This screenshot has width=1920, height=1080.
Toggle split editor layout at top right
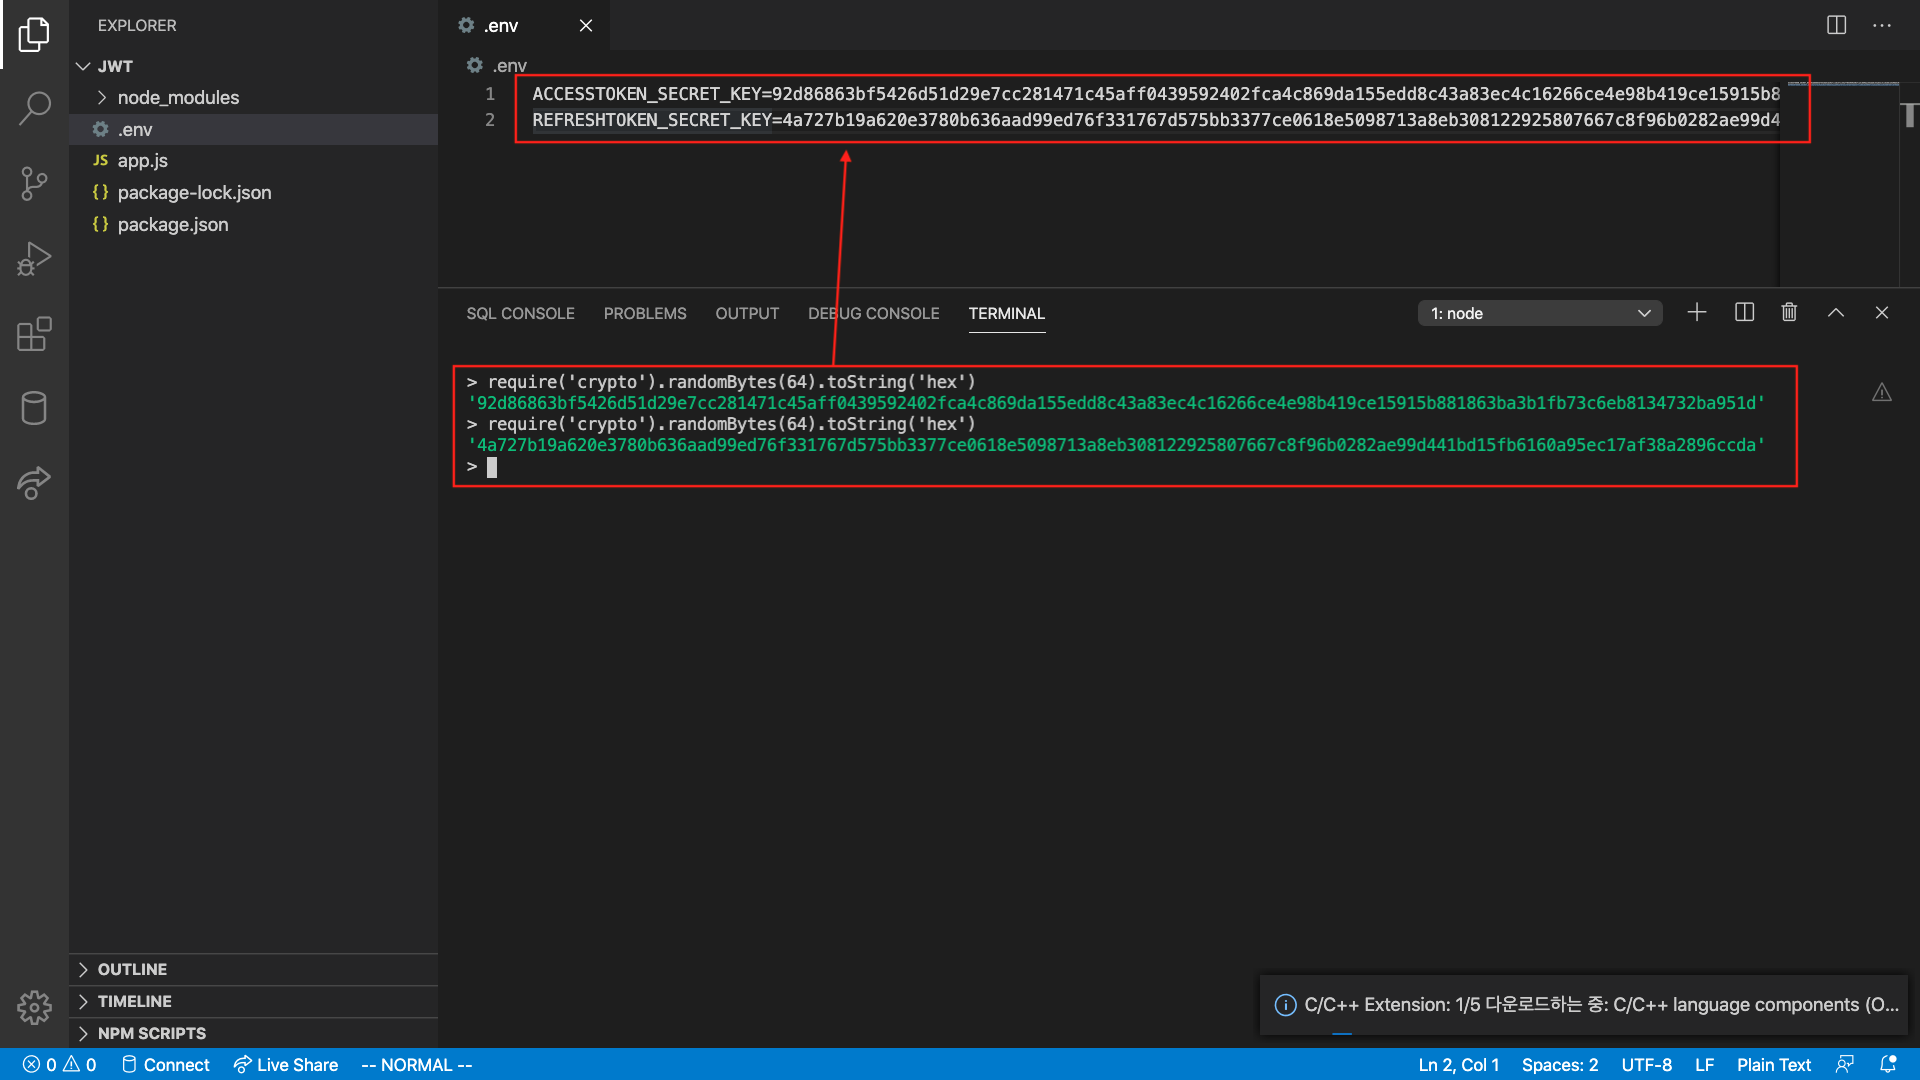pos(1836,25)
